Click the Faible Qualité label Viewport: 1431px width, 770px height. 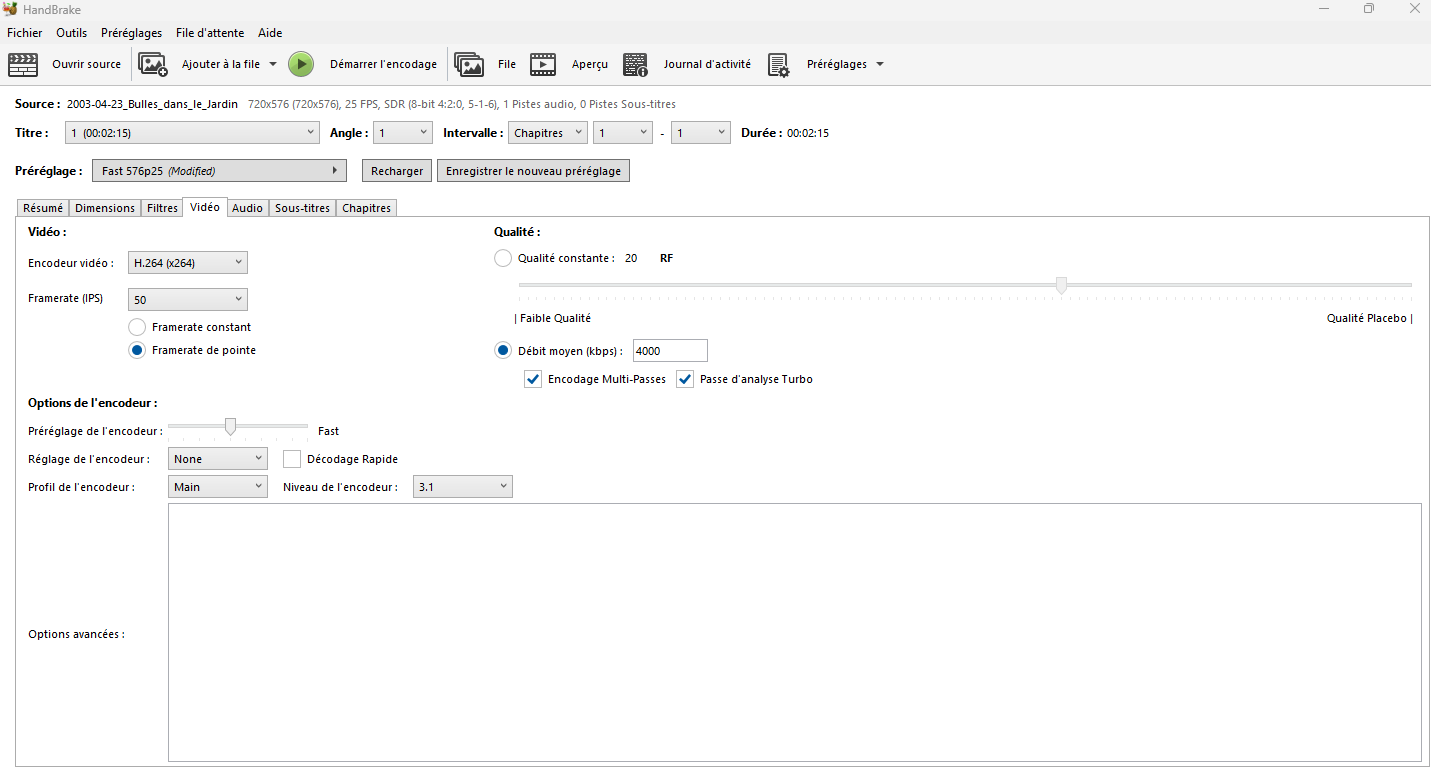[x=553, y=318]
